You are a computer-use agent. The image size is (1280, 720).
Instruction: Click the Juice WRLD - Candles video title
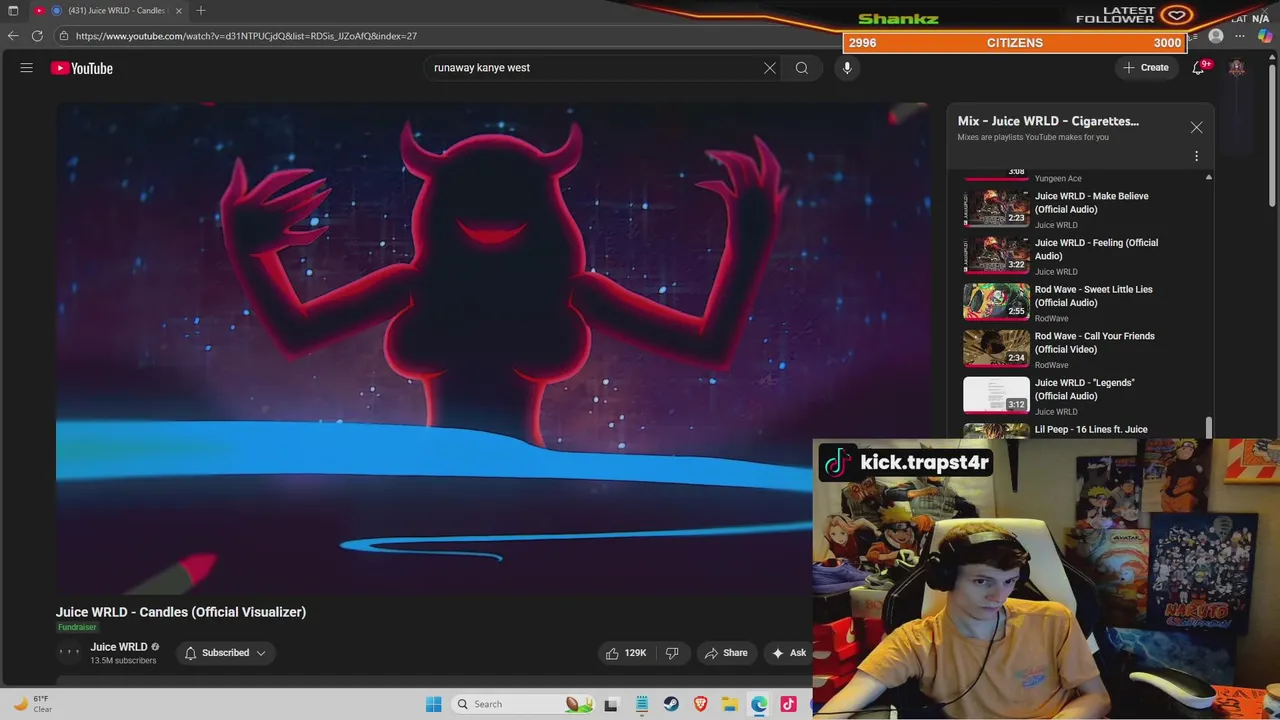pos(181,612)
